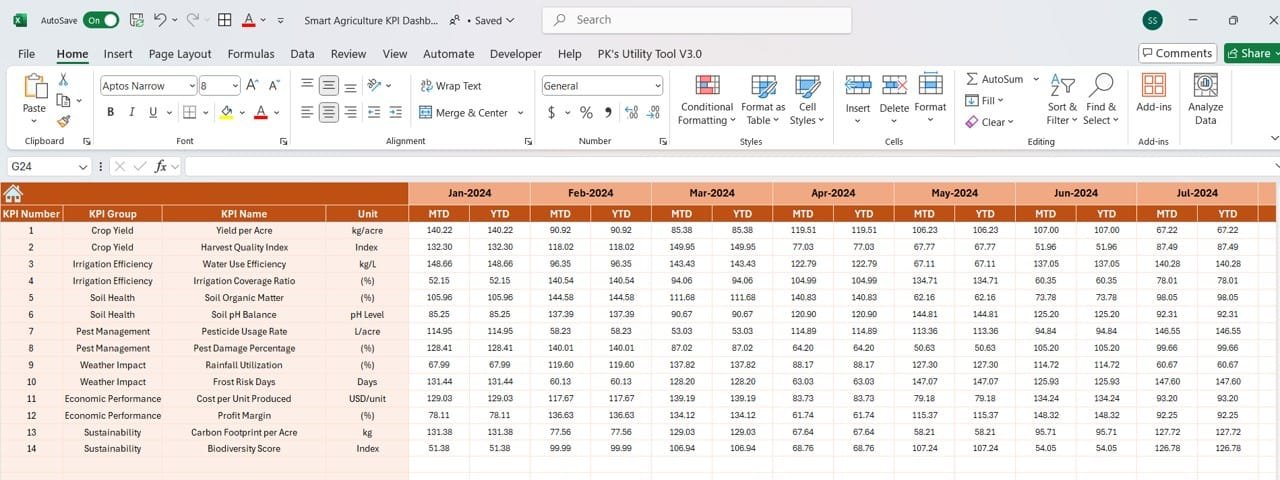Click into the formula bar

pos(730,166)
